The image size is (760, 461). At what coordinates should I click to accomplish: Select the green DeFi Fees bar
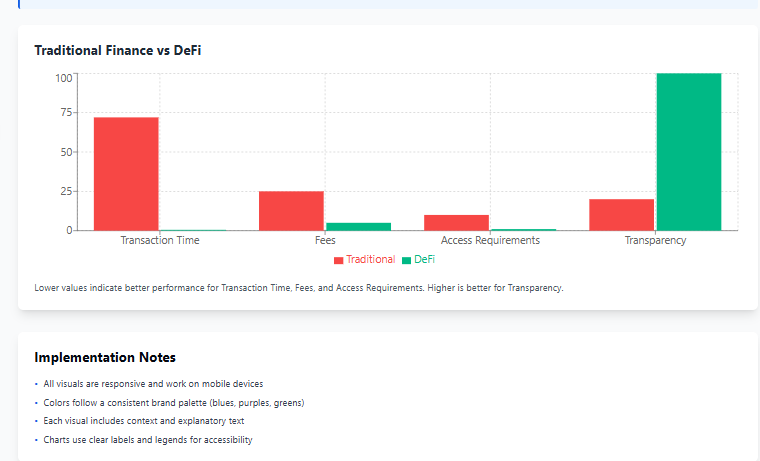(x=358, y=226)
